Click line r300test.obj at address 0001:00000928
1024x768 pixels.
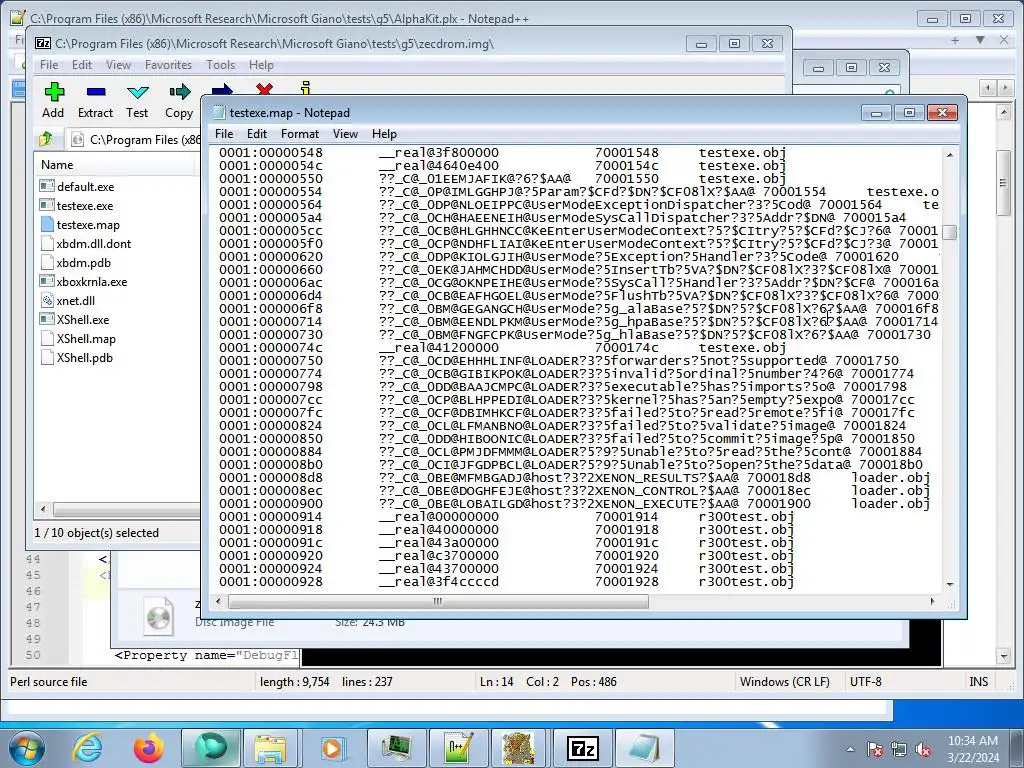(507, 582)
